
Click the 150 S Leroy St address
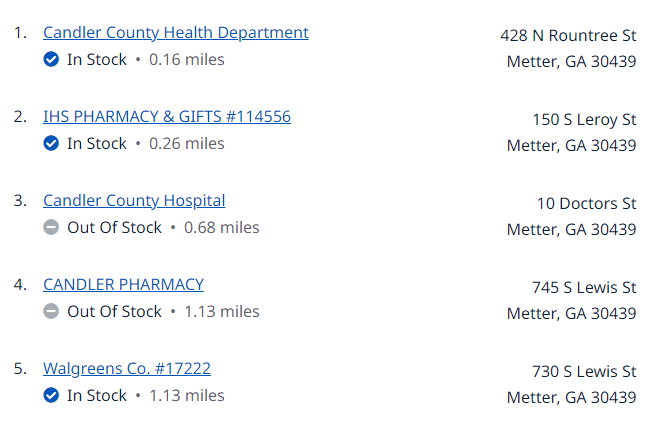point(584,120)
